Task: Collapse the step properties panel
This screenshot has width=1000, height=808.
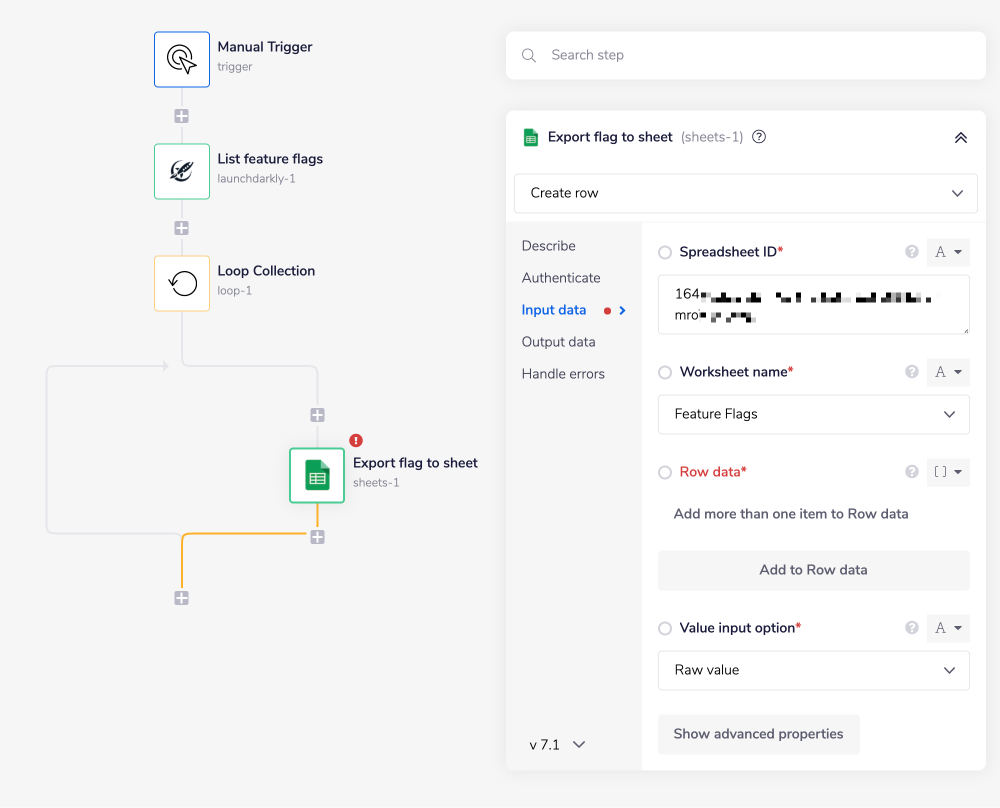Action: click(x=960, y=138)
